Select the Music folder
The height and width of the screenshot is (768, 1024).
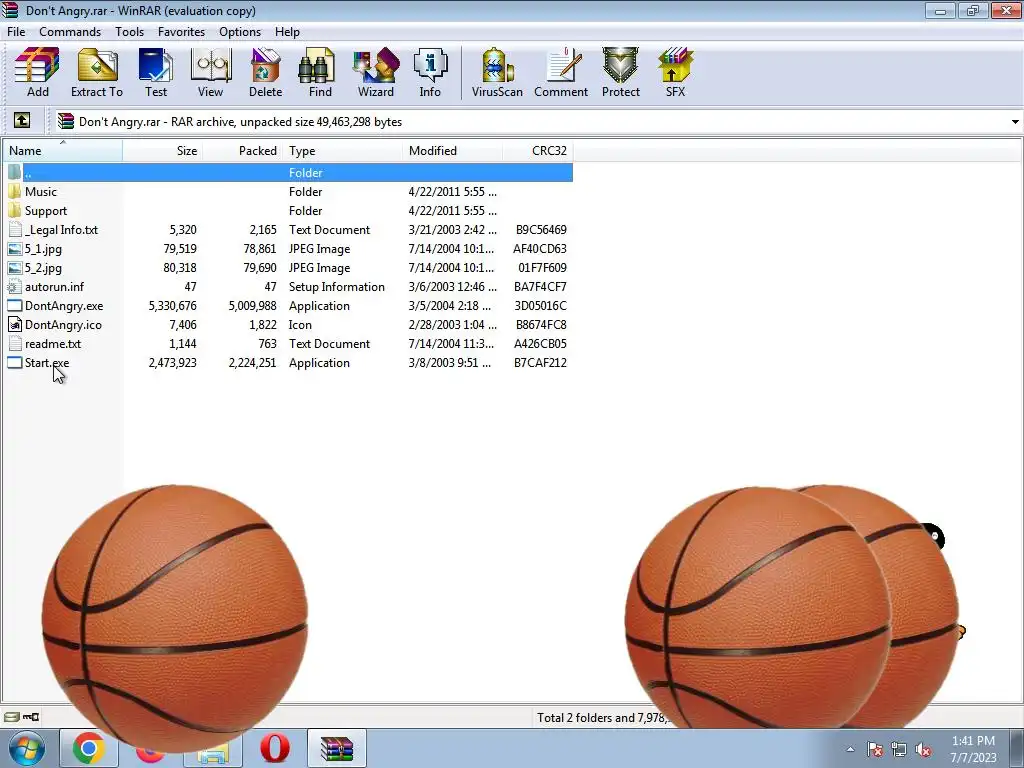40,191
